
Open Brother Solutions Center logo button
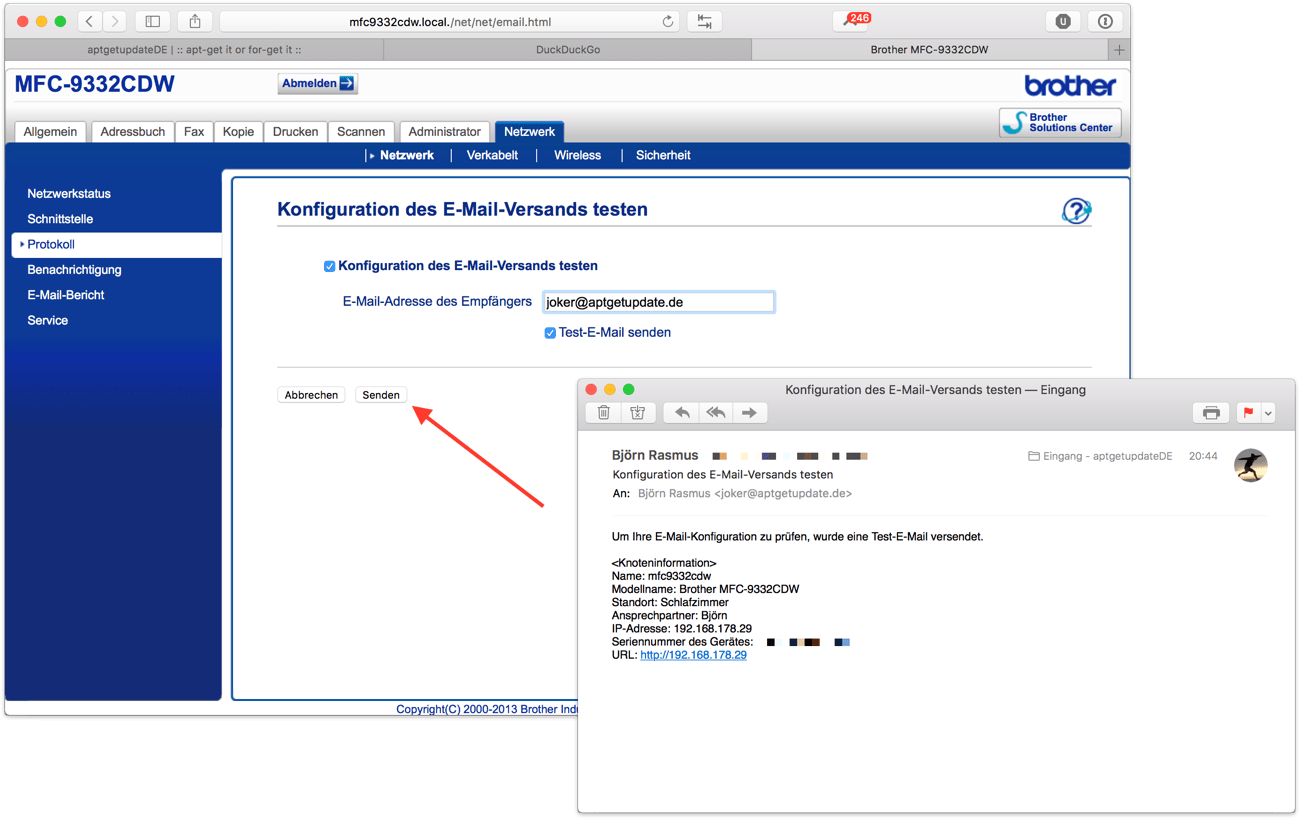pos(1060,123)
